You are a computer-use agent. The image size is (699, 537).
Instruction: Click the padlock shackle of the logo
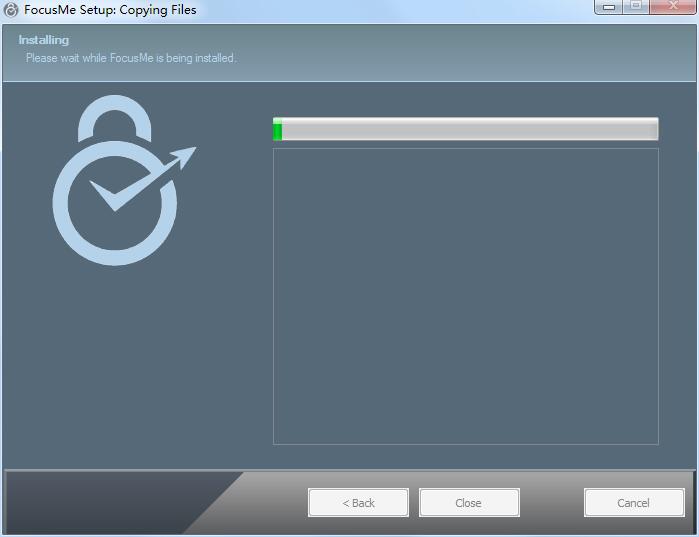115,117
